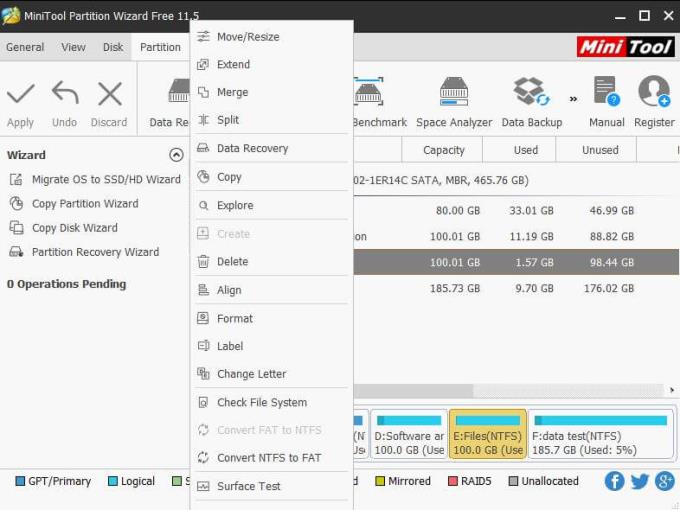Select Change Letter menu entry
Screen dimensions: 680x510
pos(271,374)
